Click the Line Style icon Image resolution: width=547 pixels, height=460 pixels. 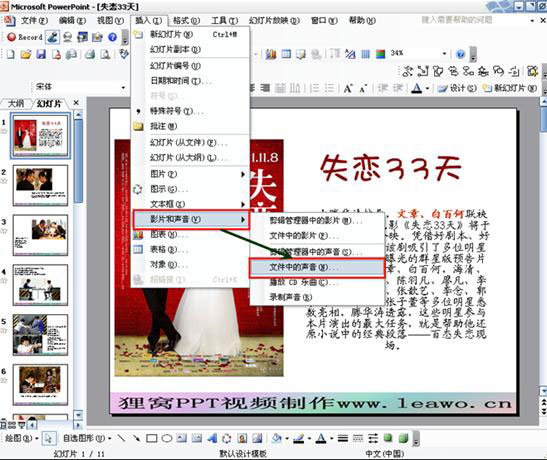point(343,438)
